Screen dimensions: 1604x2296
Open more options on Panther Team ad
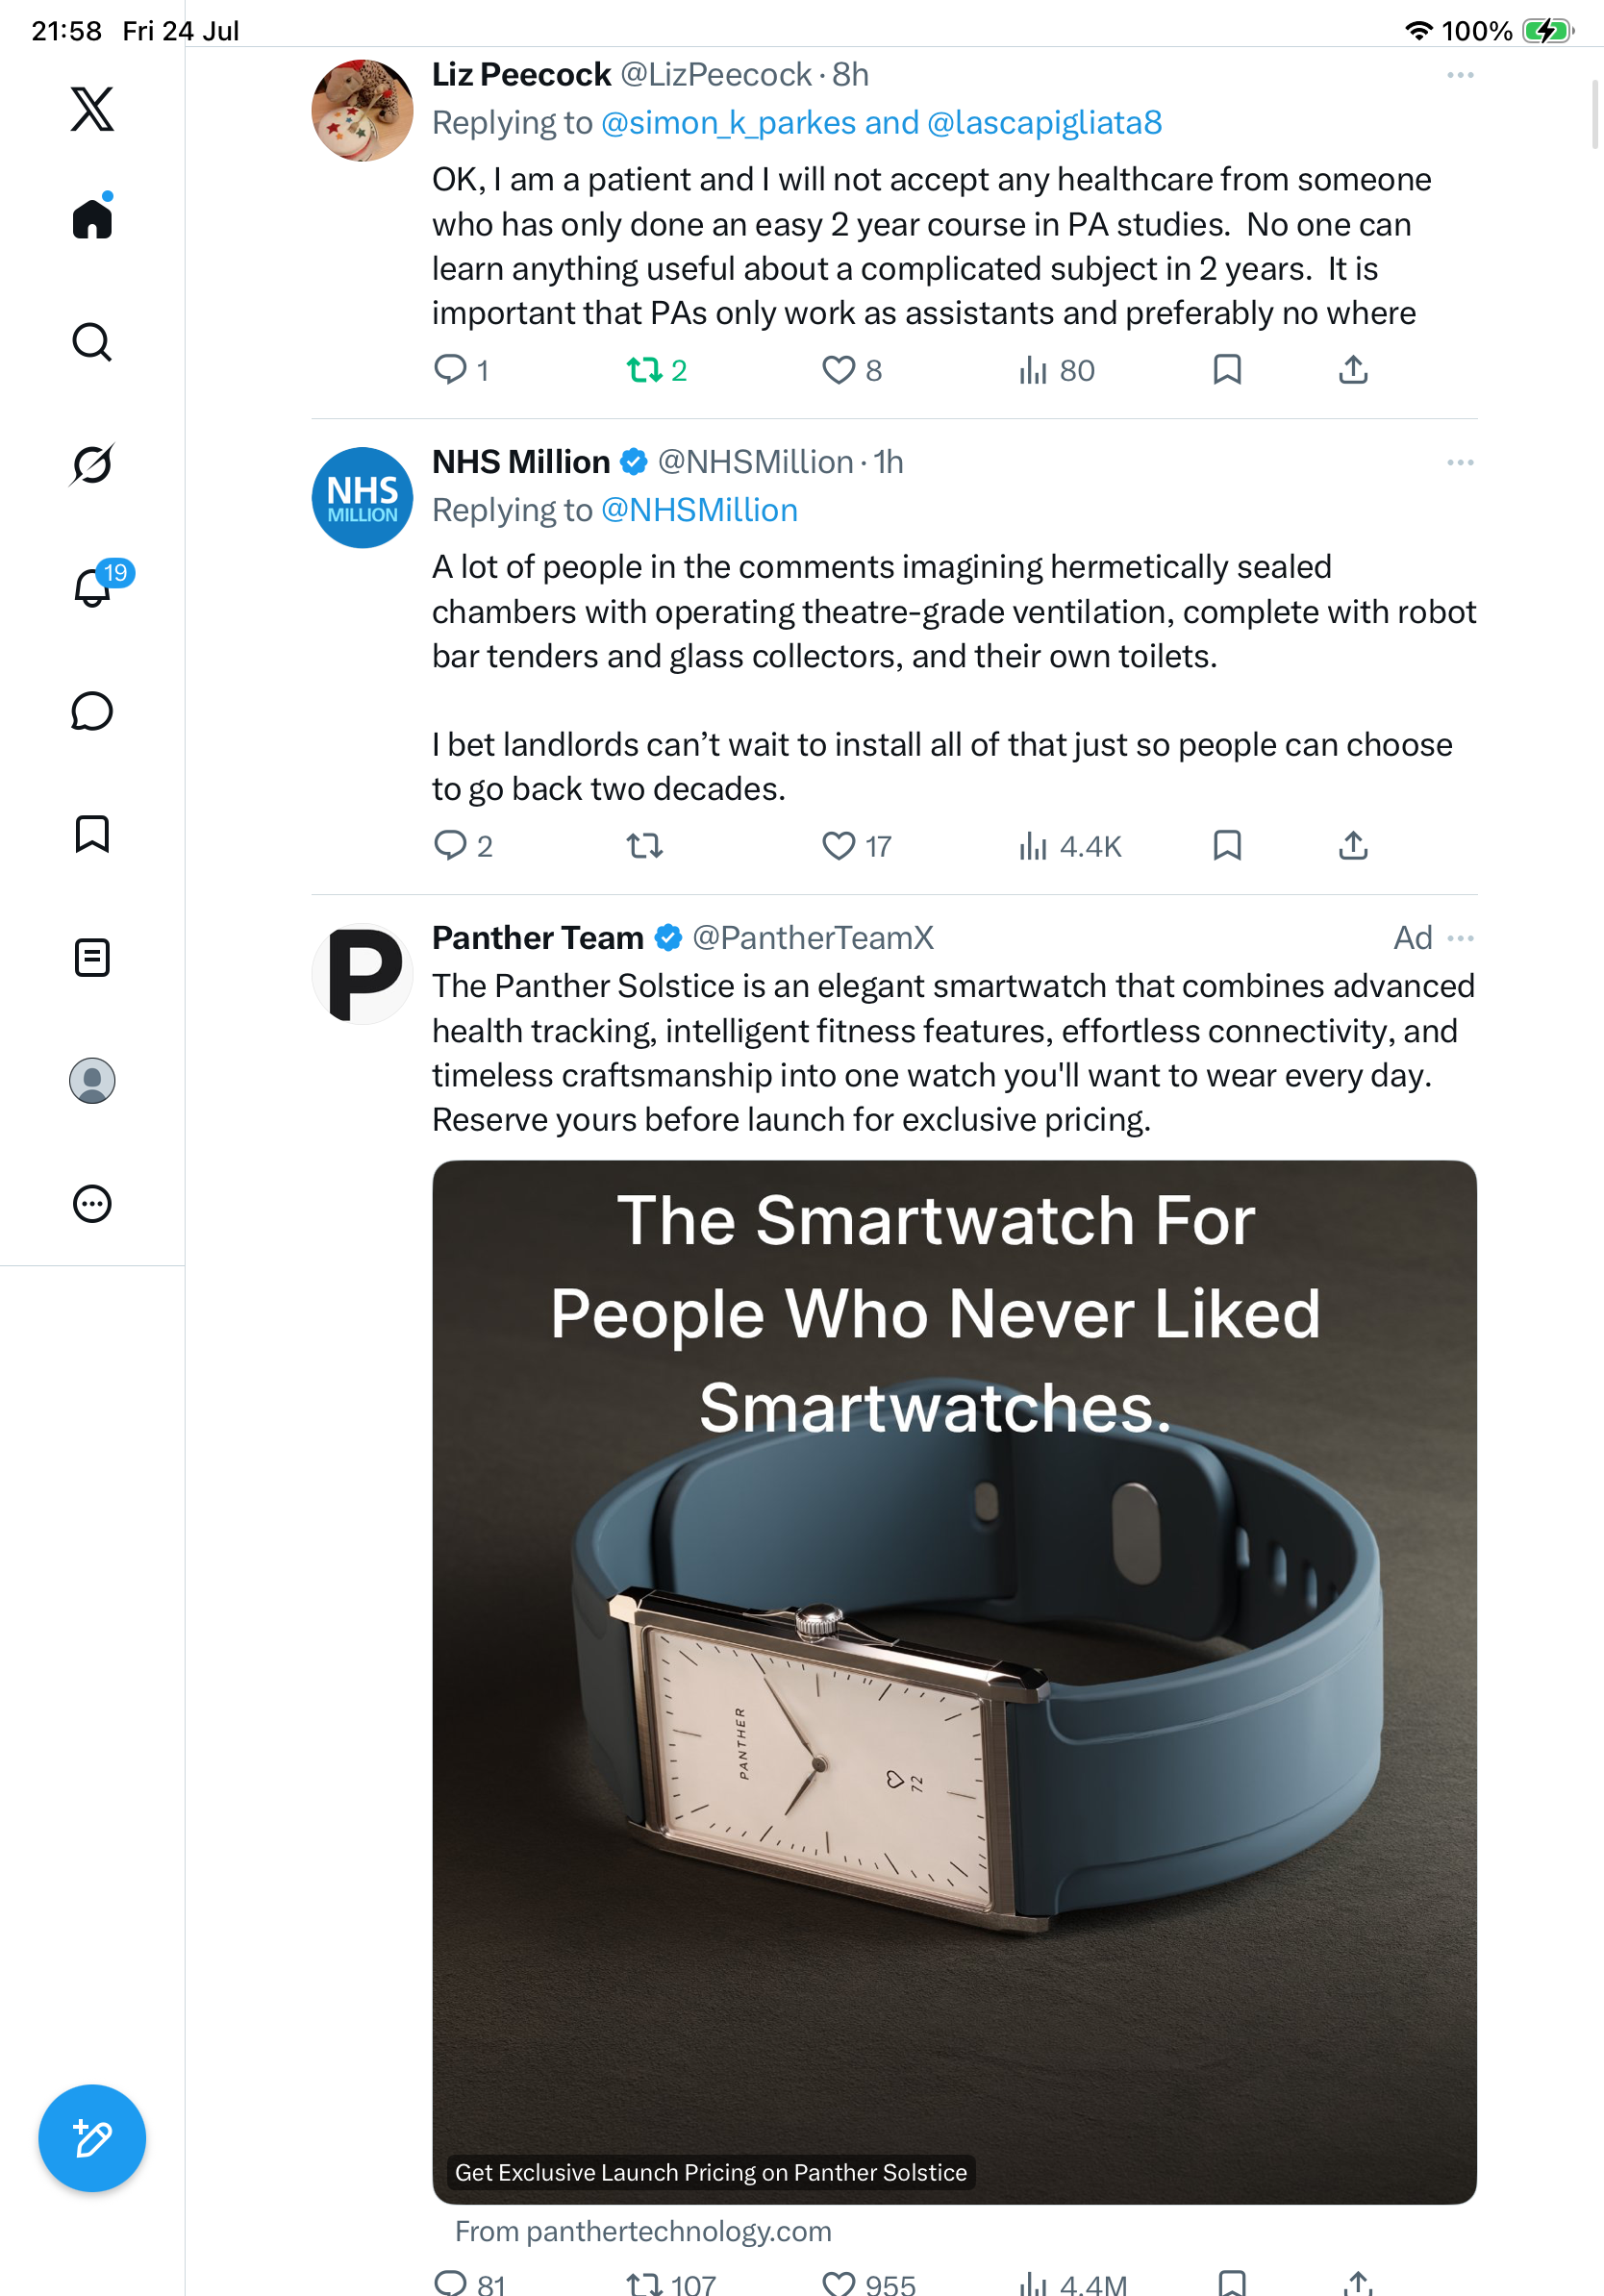(x=1460, y=938)
